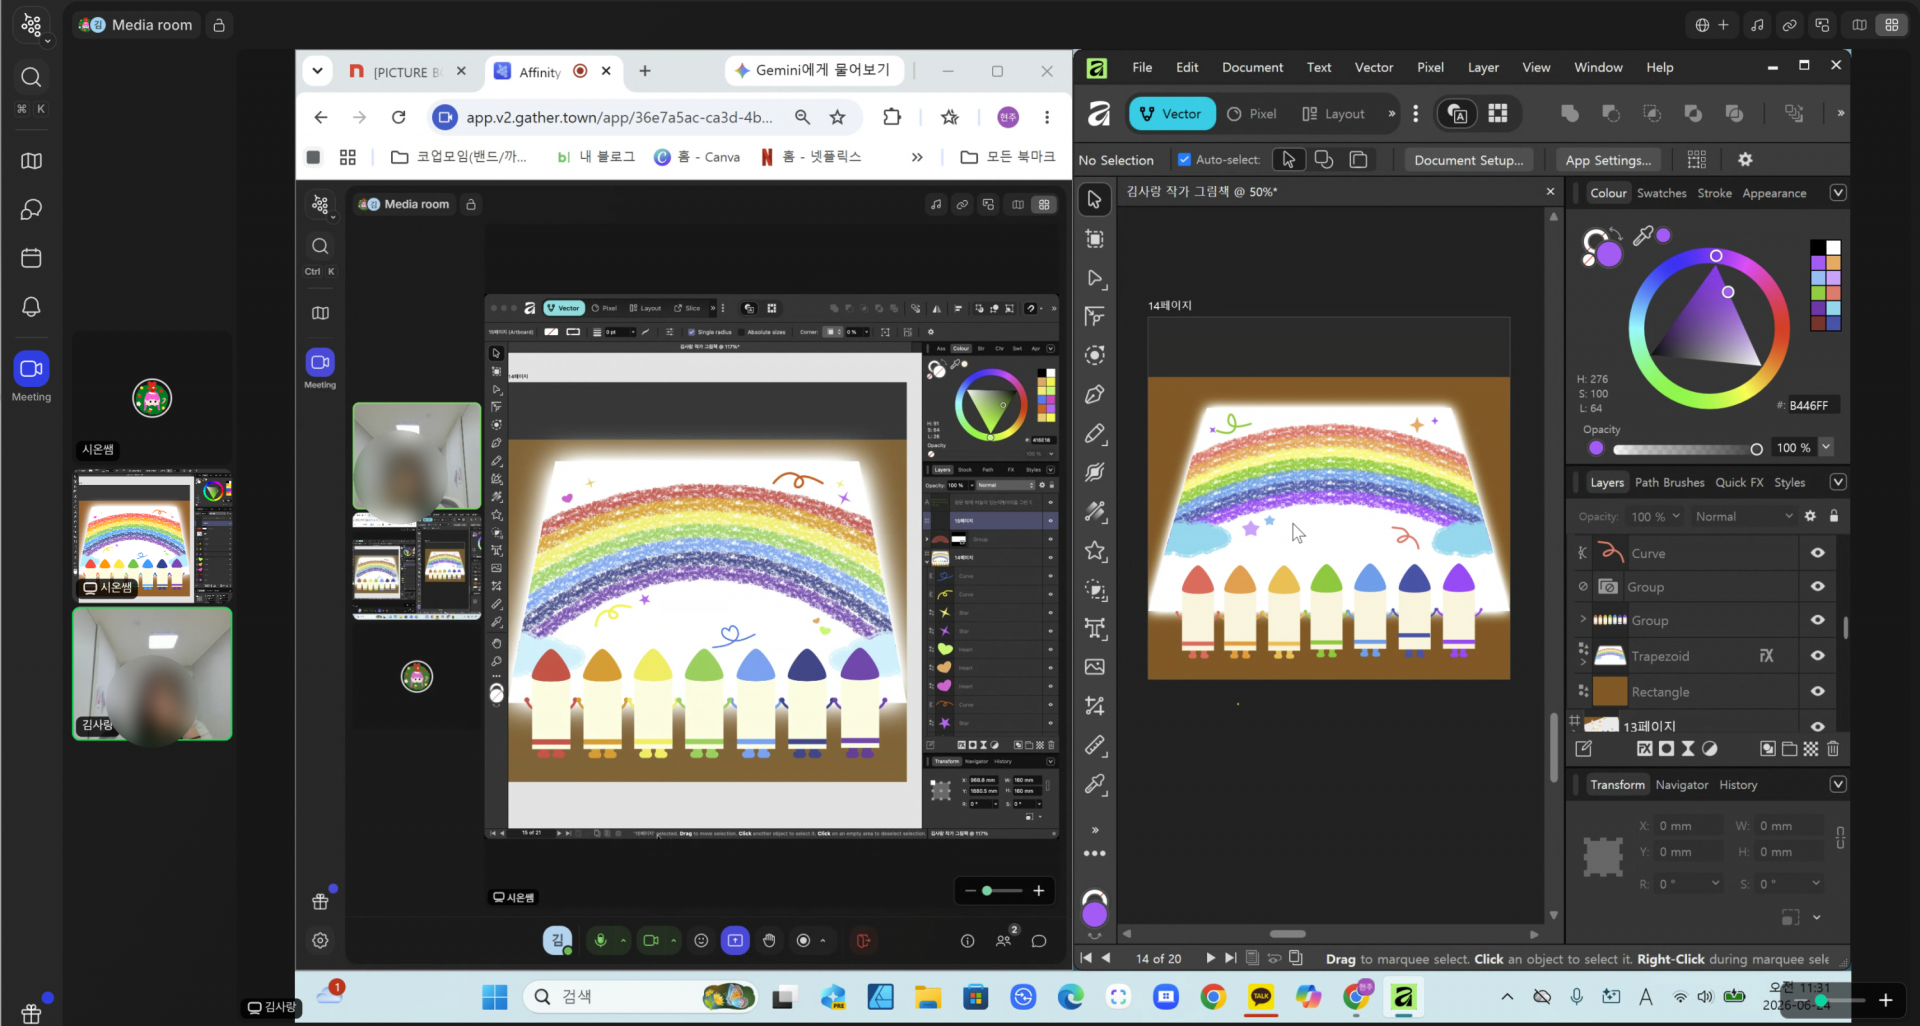
Task: Select the Move tool in Affinity's toolbox
Action: 1095,199
